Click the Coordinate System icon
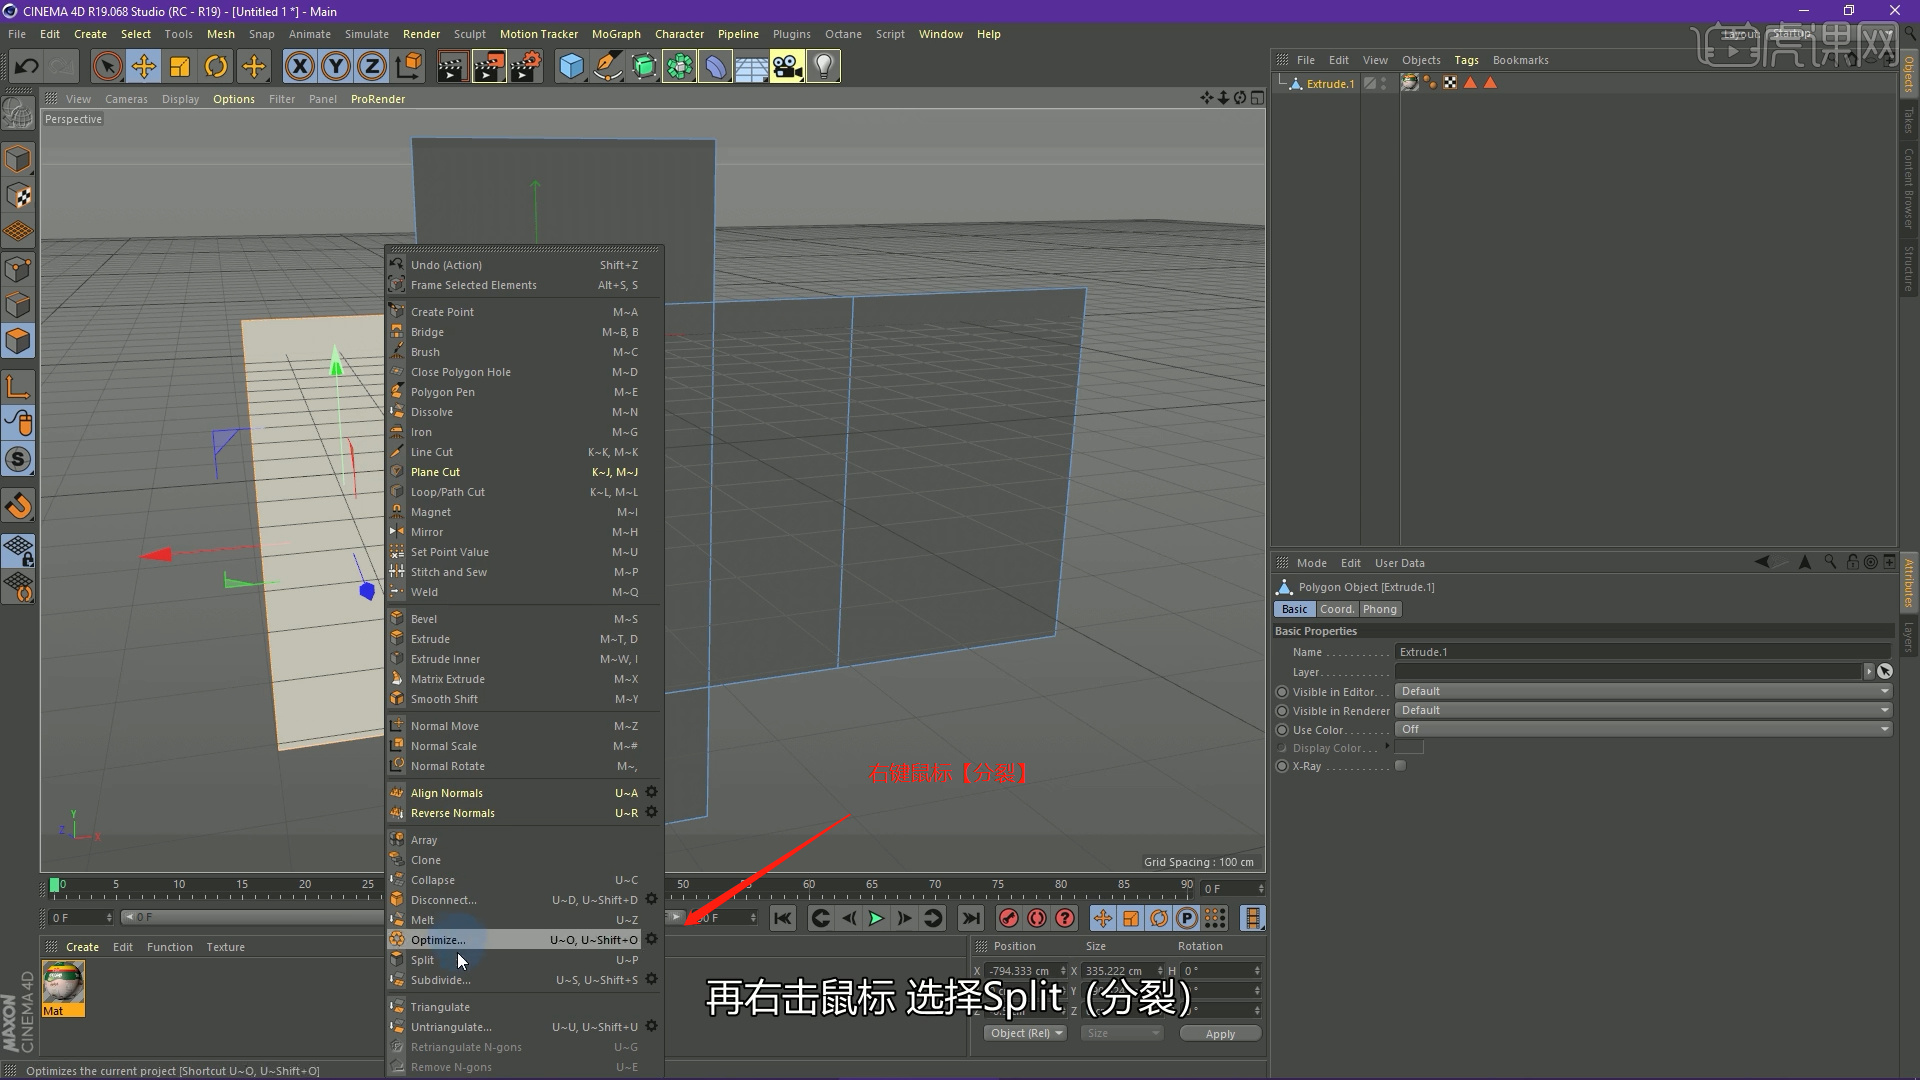 pyautogui.click(x=409, y=67)
